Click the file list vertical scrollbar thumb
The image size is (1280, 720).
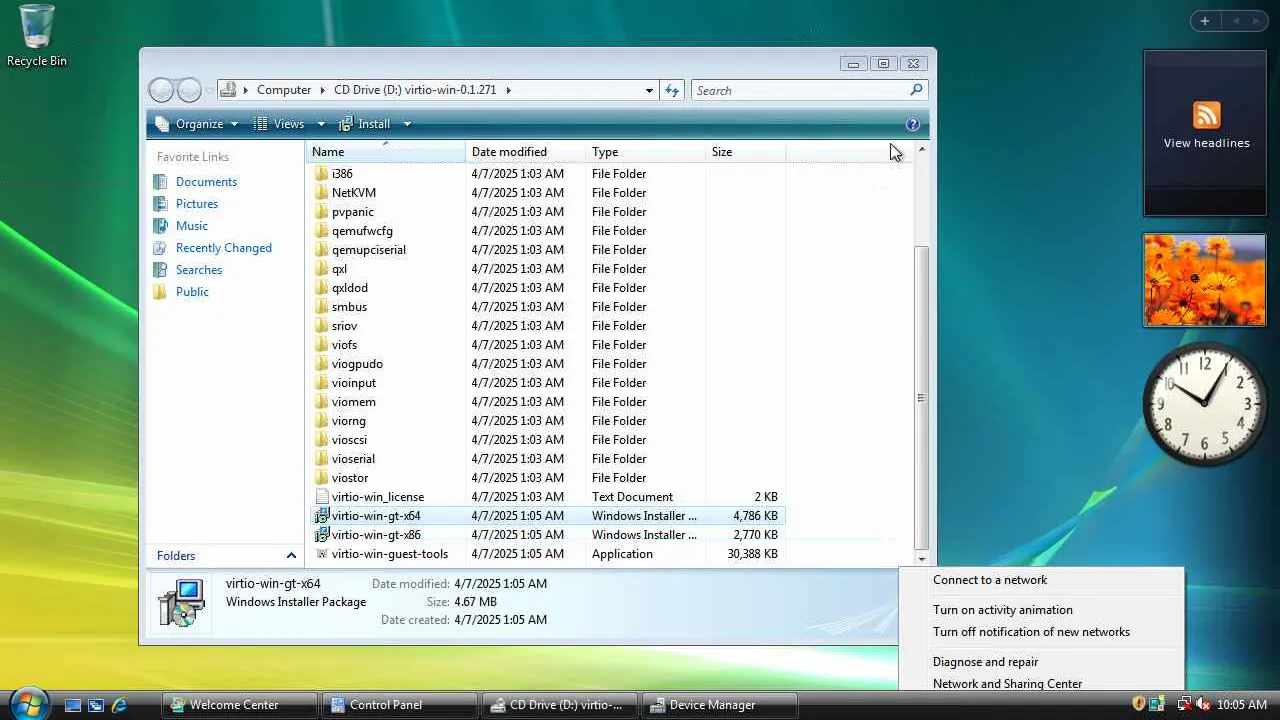coord(922,397)
